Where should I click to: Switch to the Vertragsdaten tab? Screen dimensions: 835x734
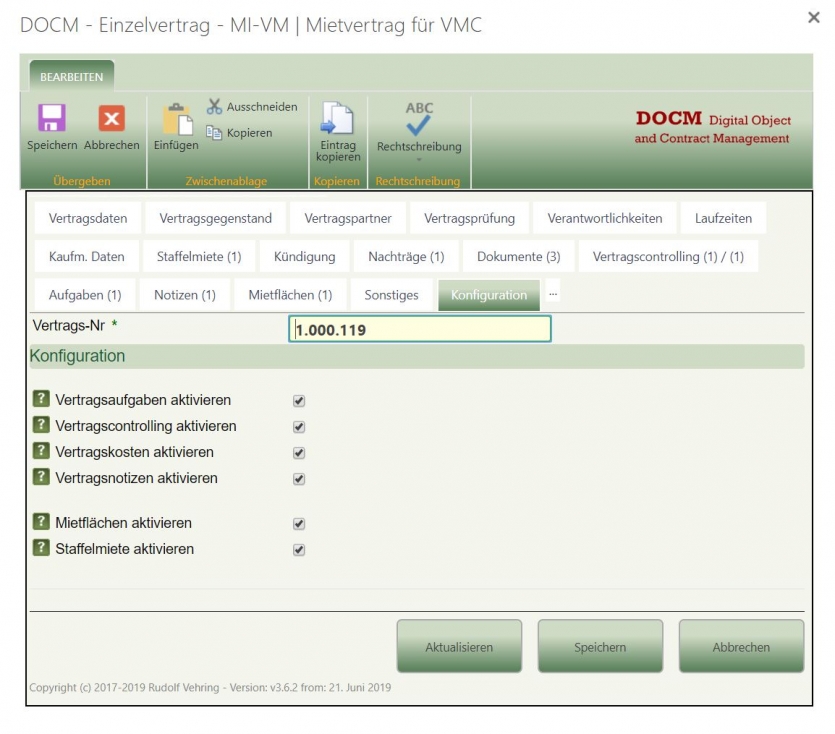(88, 218)
